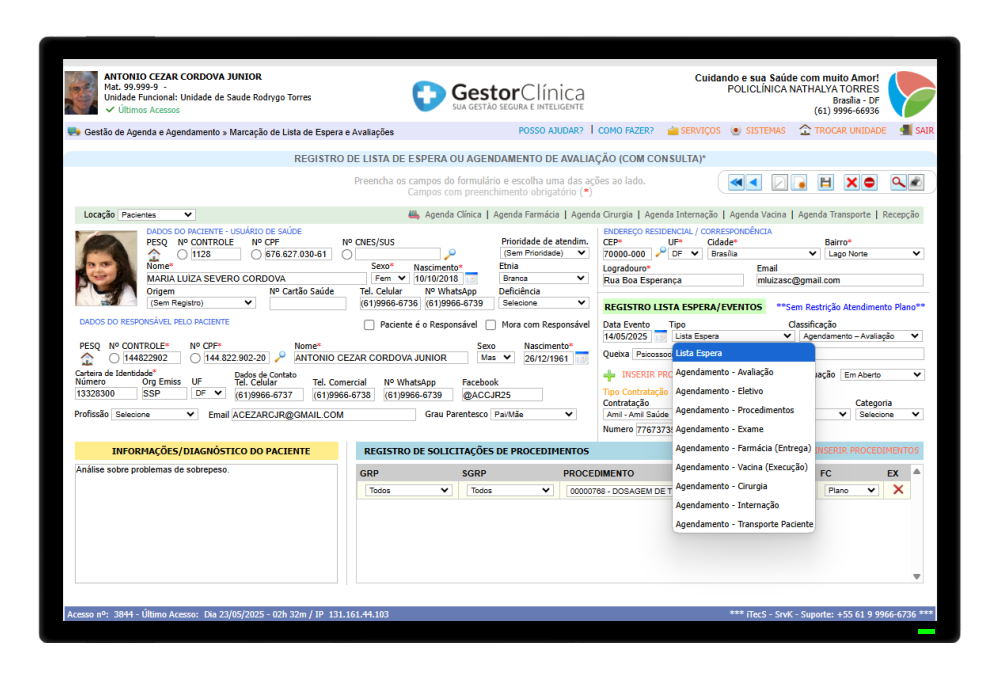Open the Agenda Farmácia link
The image size is (1000, 680).
pos(526,215)
